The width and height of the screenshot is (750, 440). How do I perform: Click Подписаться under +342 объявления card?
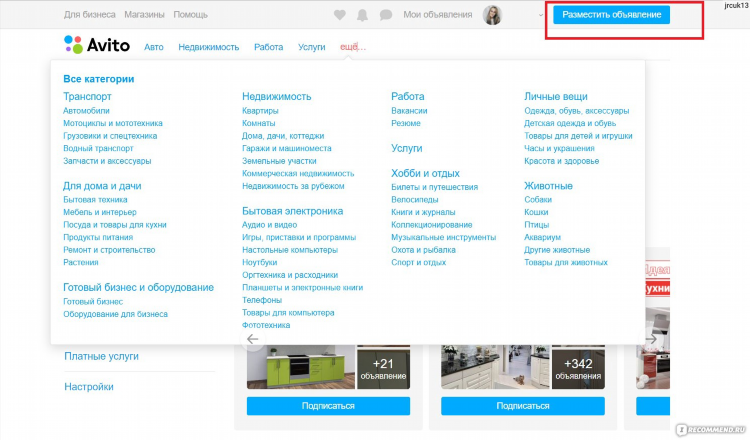[x=522, y=406]
